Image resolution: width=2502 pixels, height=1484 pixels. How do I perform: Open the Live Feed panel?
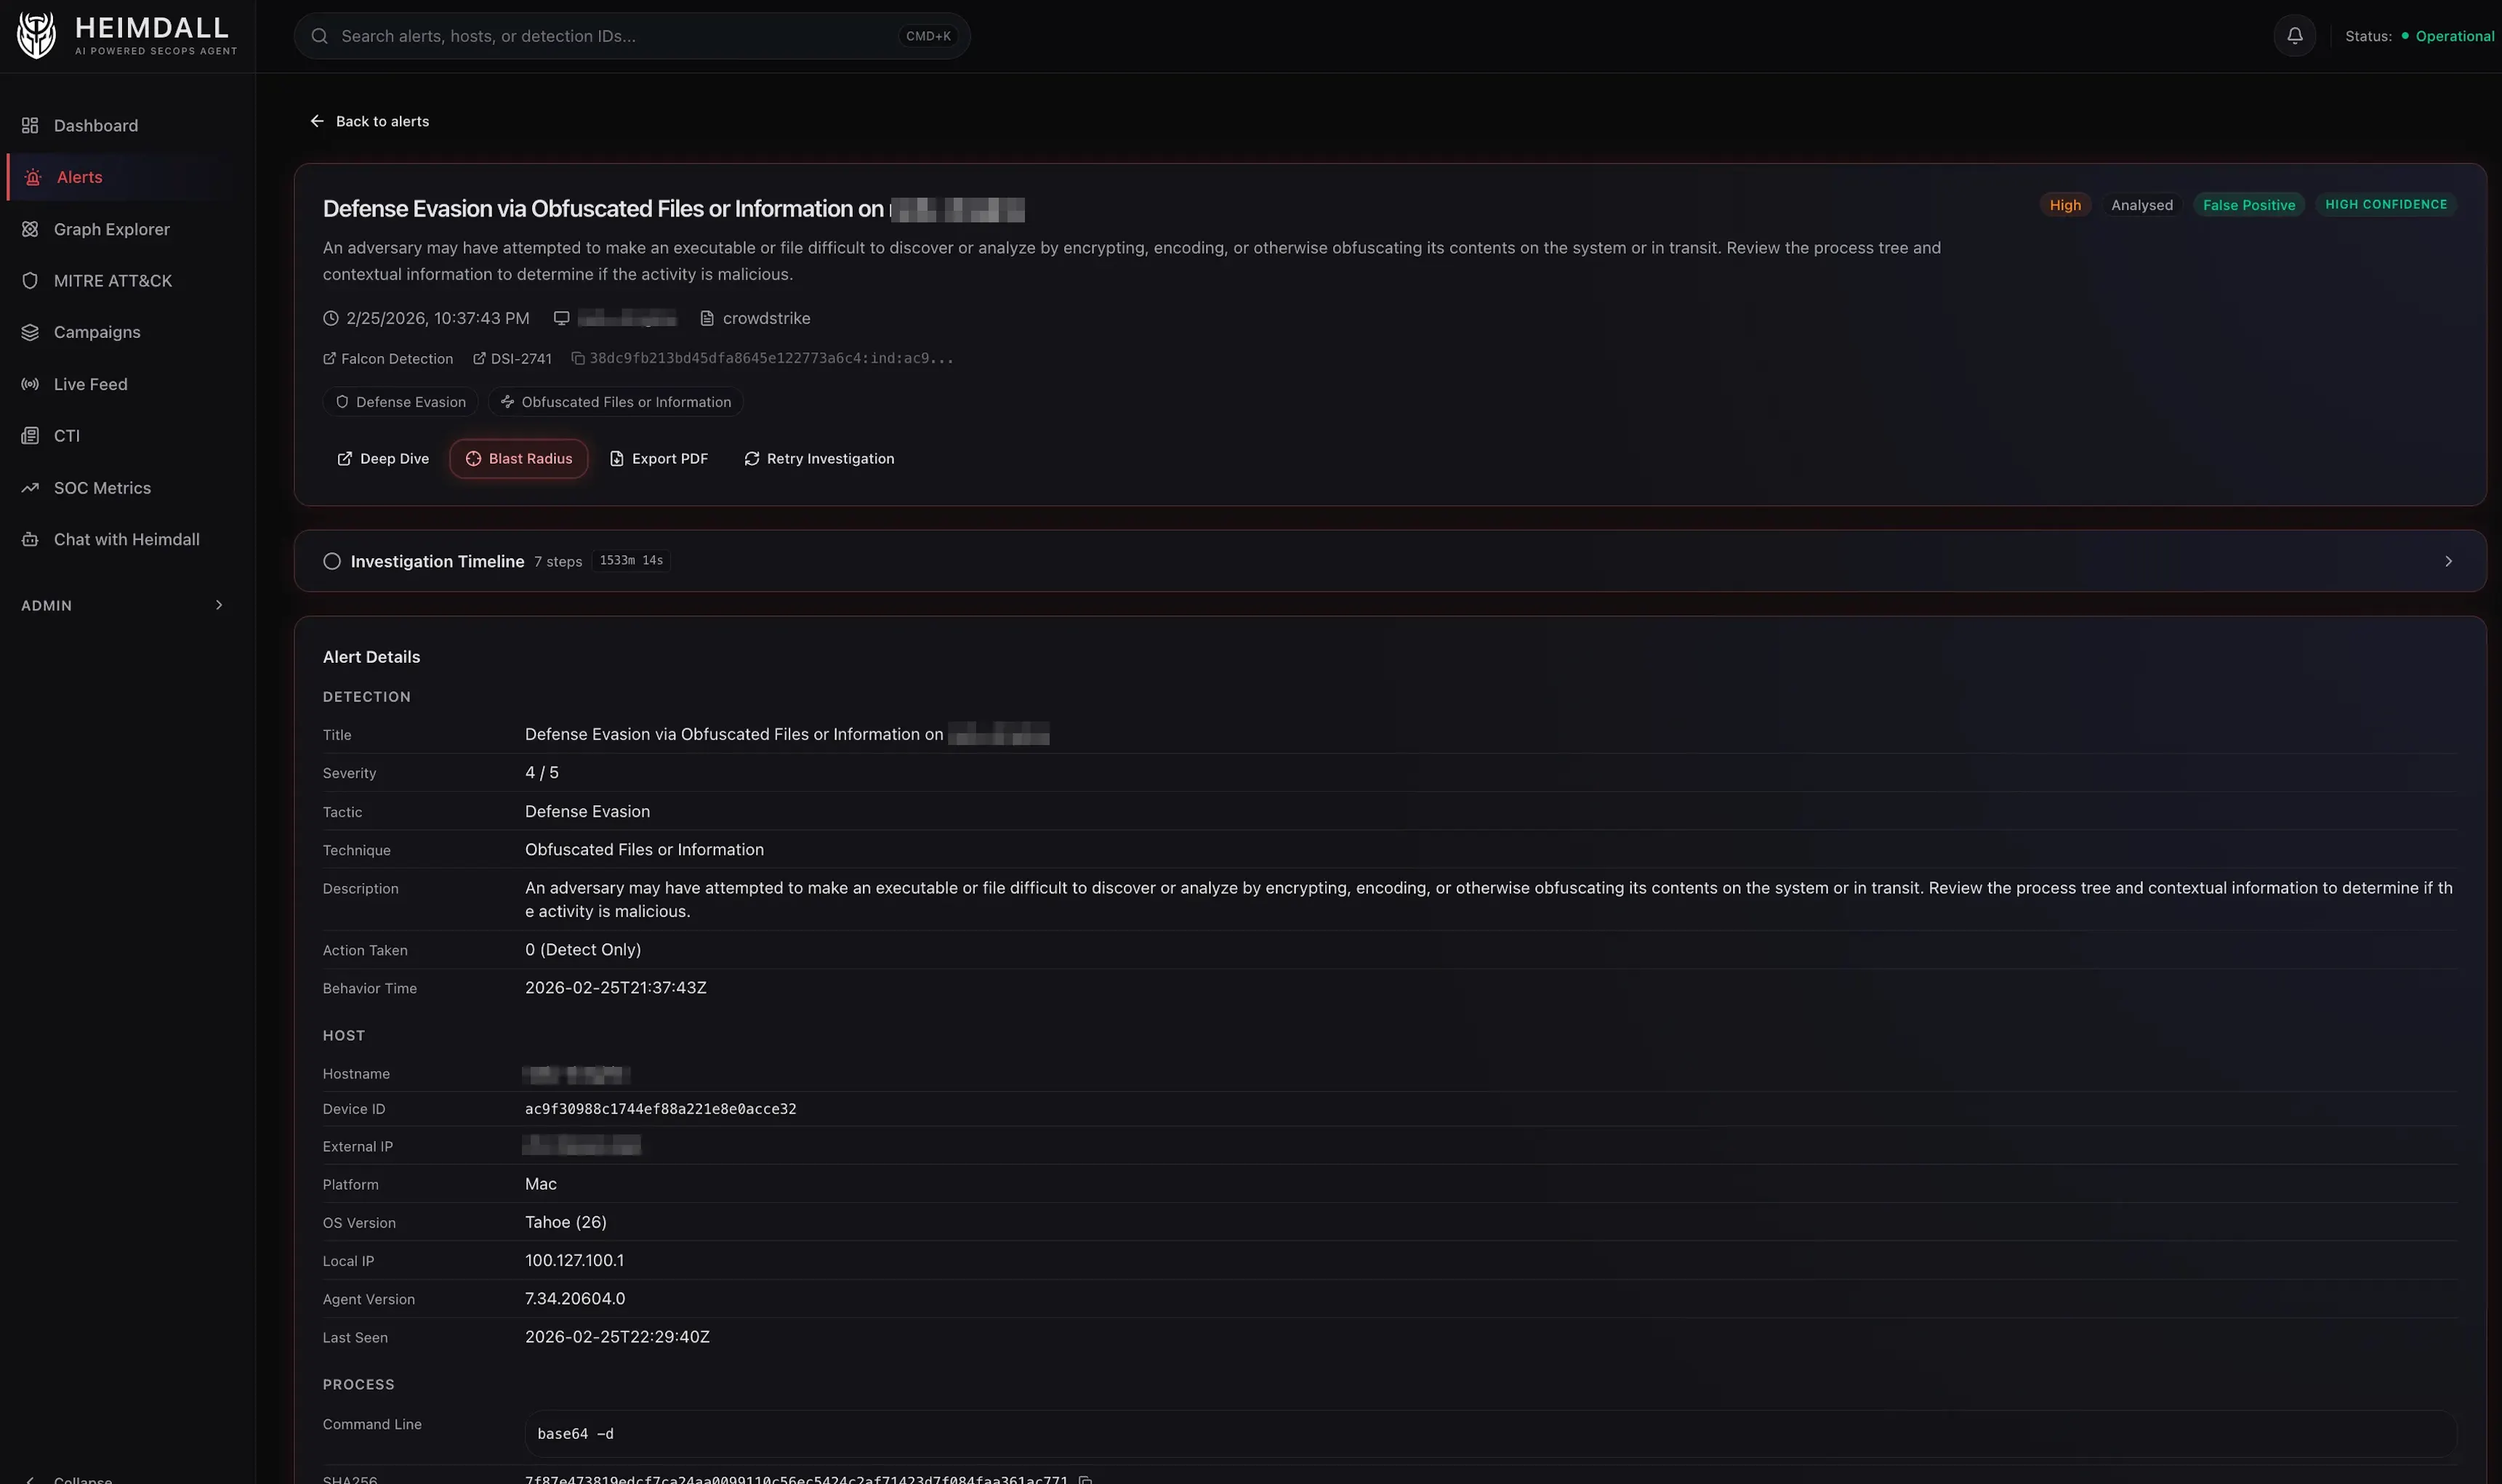(90, 384)
